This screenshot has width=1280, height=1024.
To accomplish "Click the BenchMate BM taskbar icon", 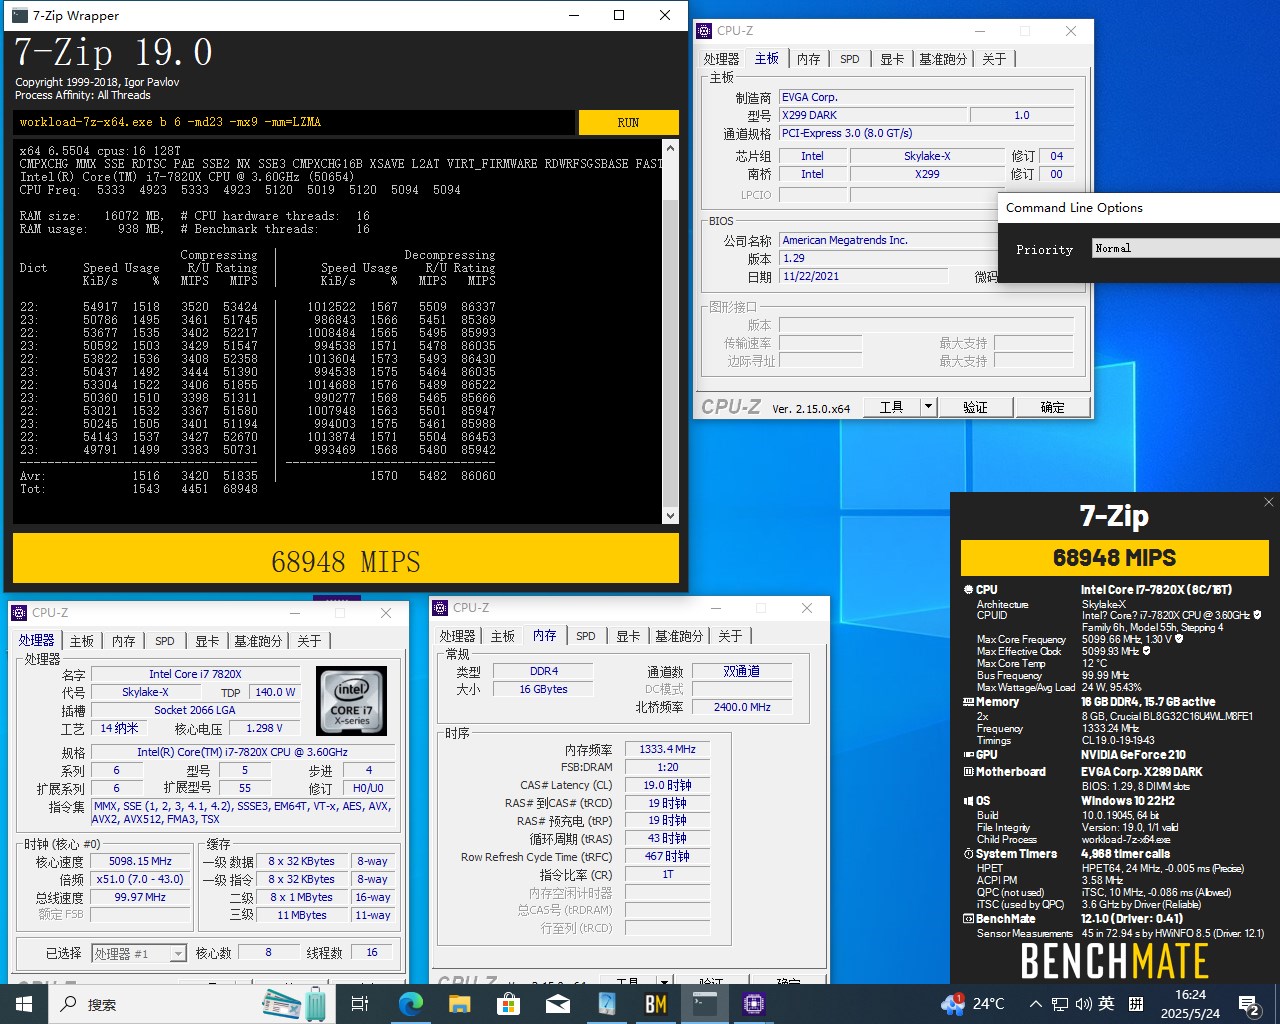I will coord(656,1004).
